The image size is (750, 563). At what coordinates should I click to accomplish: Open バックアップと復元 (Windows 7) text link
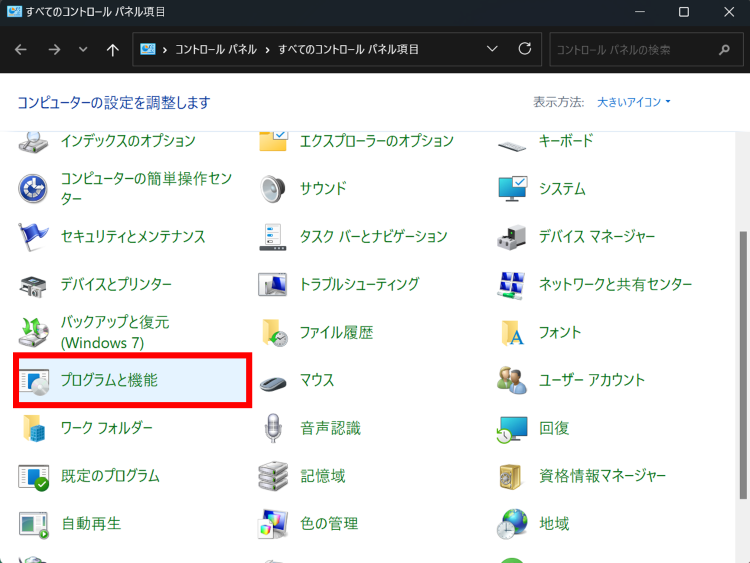point(115,332)
